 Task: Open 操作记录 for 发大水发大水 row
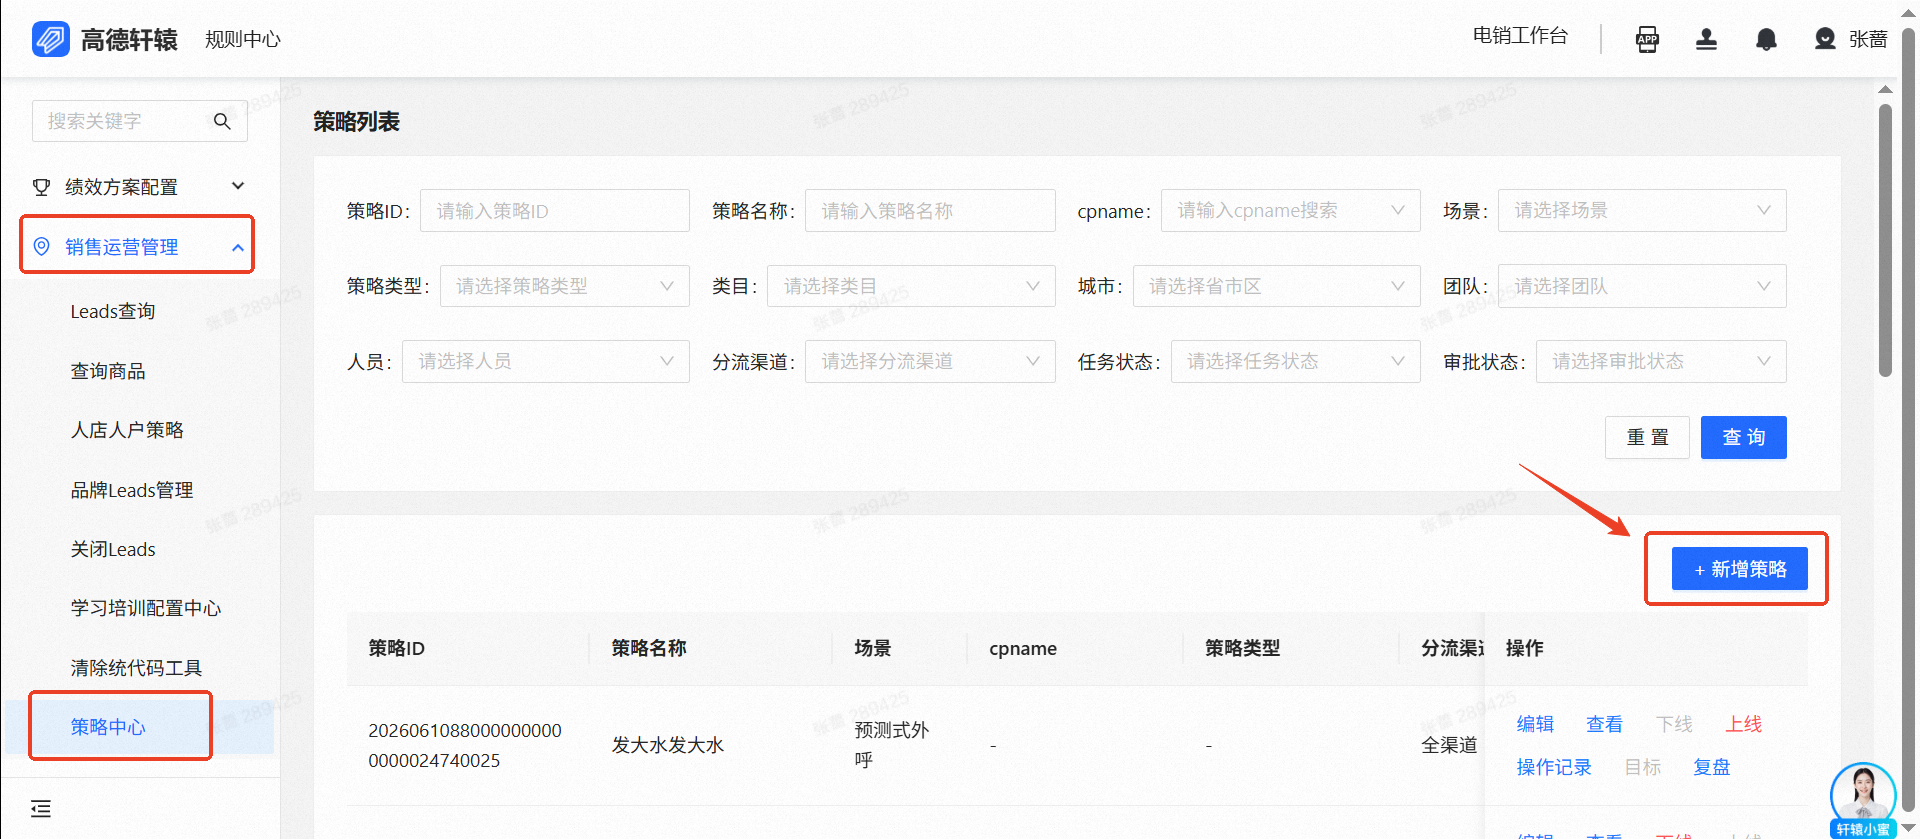1554,767
